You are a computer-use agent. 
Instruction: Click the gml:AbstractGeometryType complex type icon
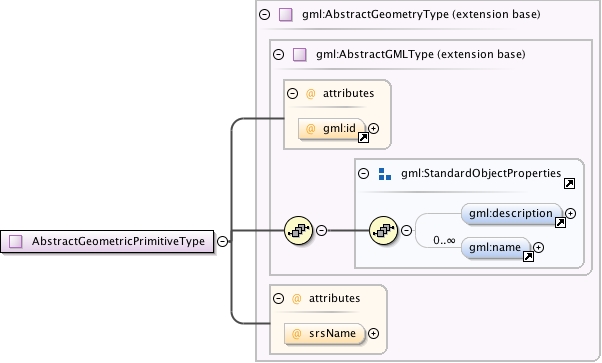coord(286,15)
